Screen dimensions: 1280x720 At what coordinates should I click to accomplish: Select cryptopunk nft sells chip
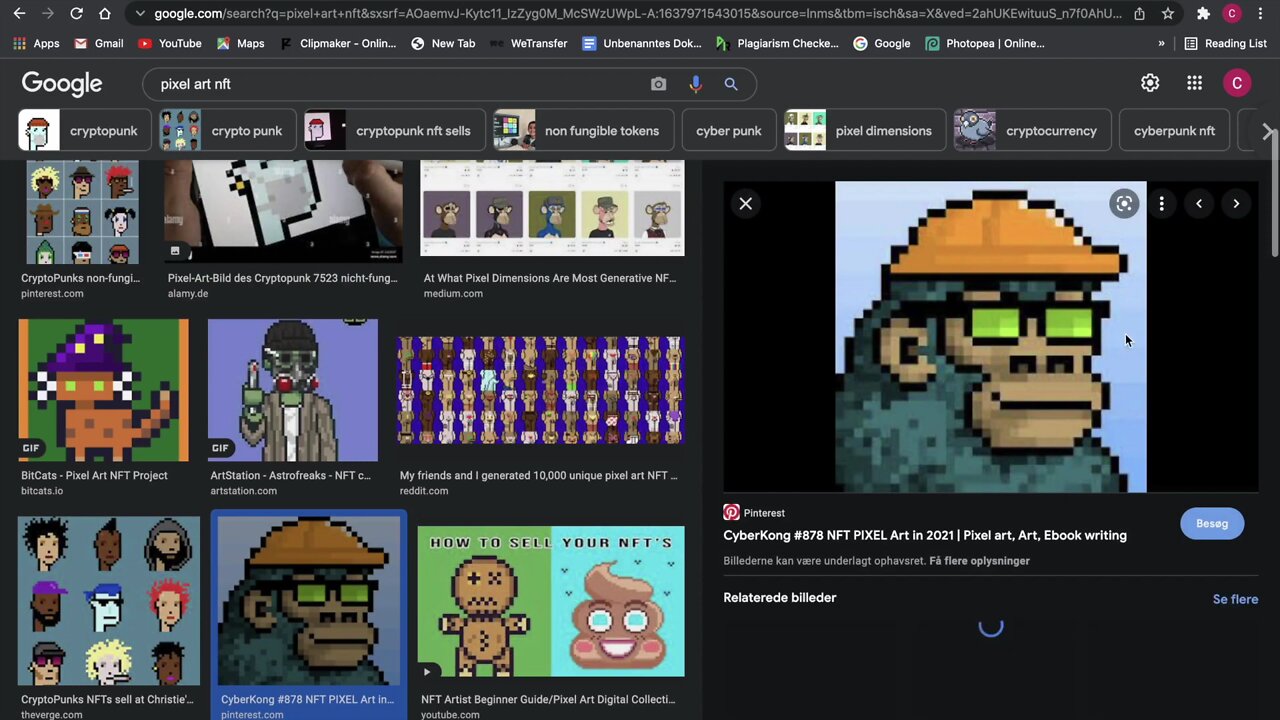(394, 130)
